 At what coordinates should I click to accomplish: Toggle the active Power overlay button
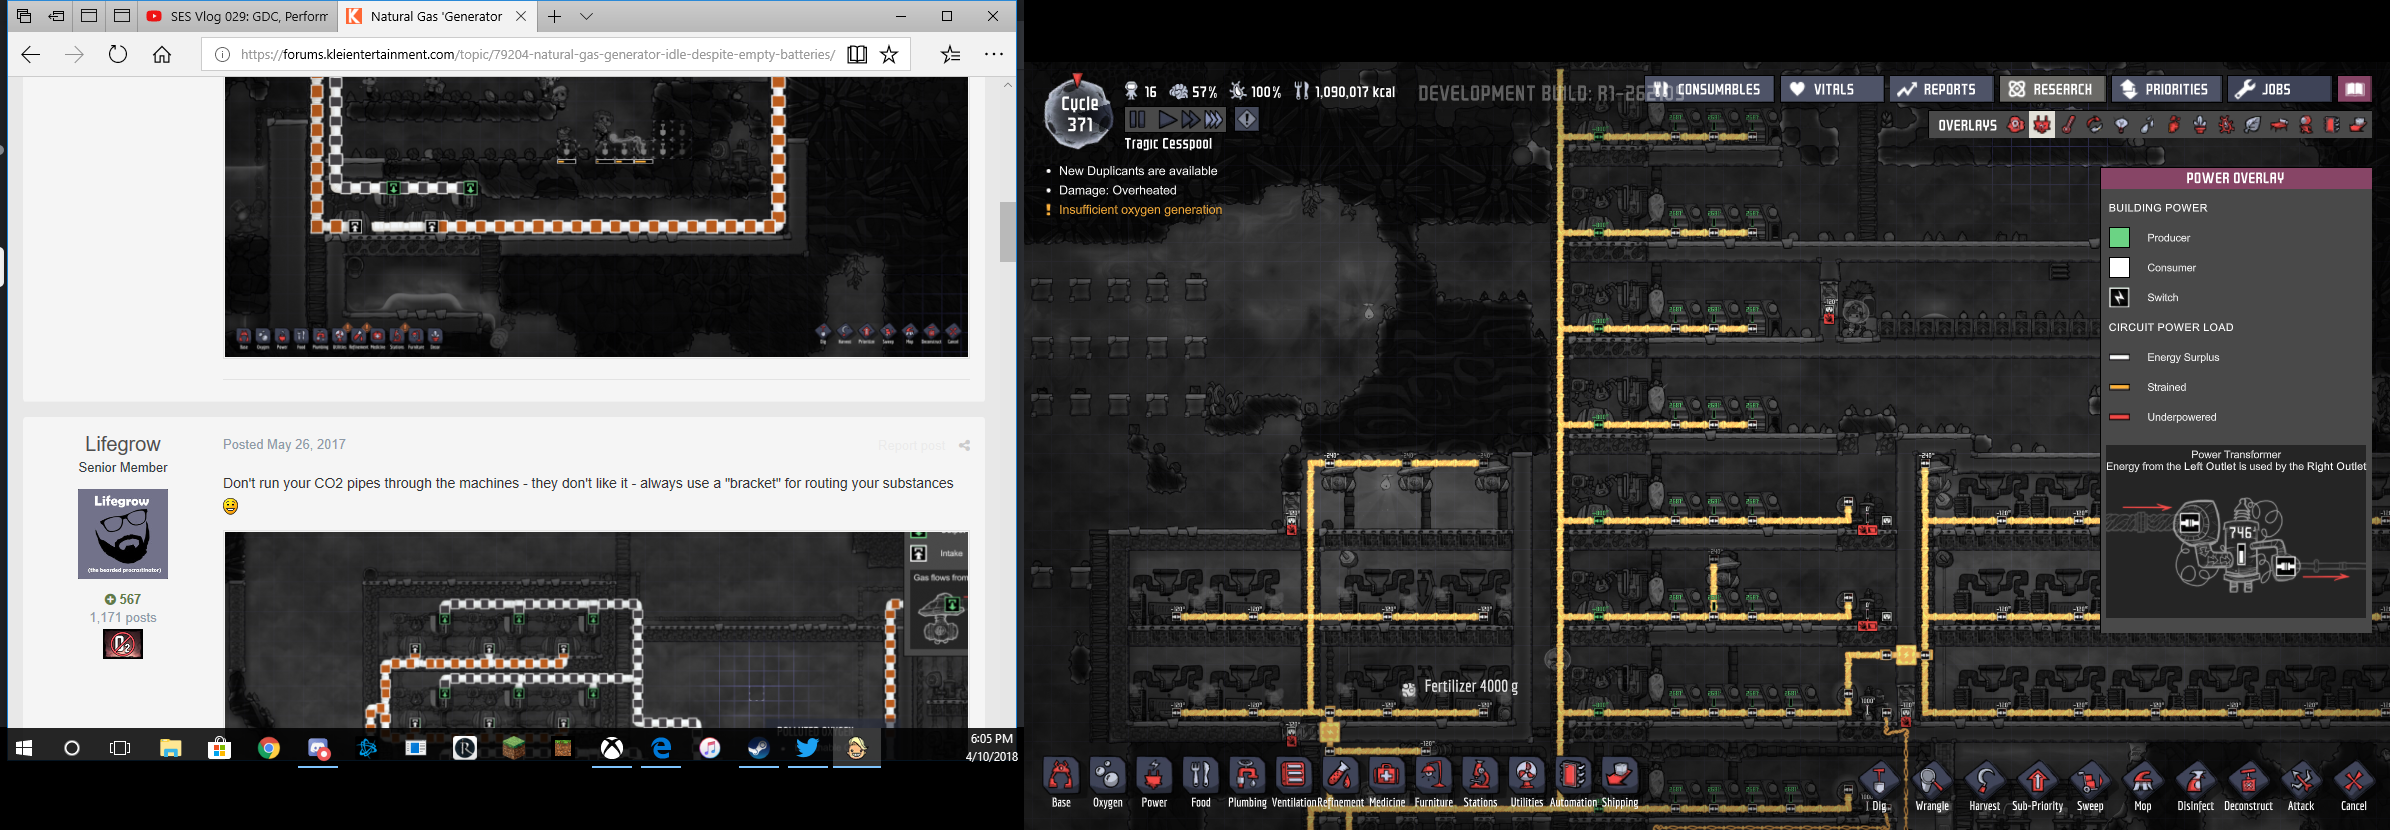click(x=2042, y=125)
